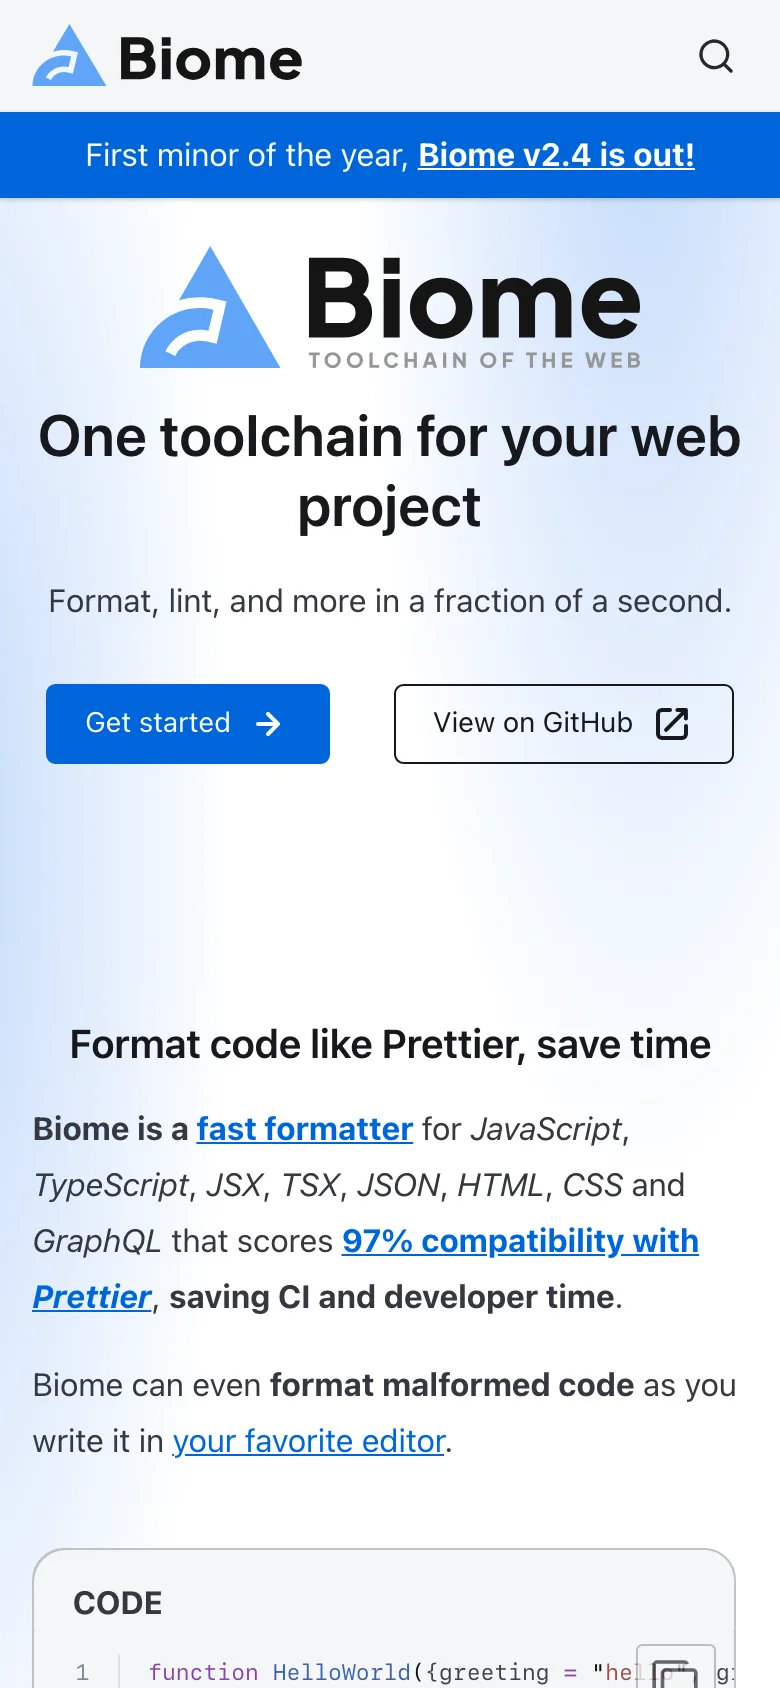Viewport: 780px width, 1688px height.
Task: Click the arrow icon in Get started
Action: (x=268, y=724)
